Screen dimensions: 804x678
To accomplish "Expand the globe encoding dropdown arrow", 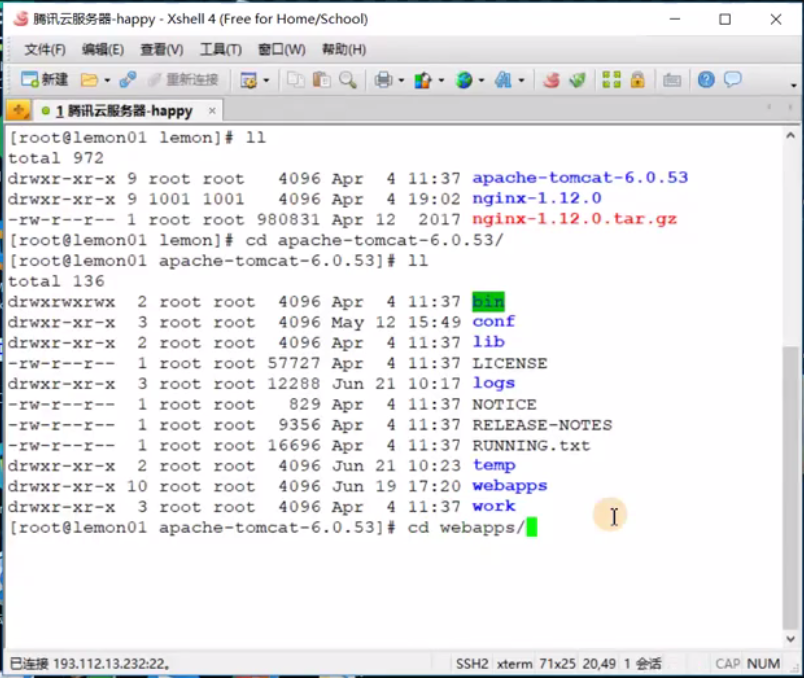I will click(481, 81).
